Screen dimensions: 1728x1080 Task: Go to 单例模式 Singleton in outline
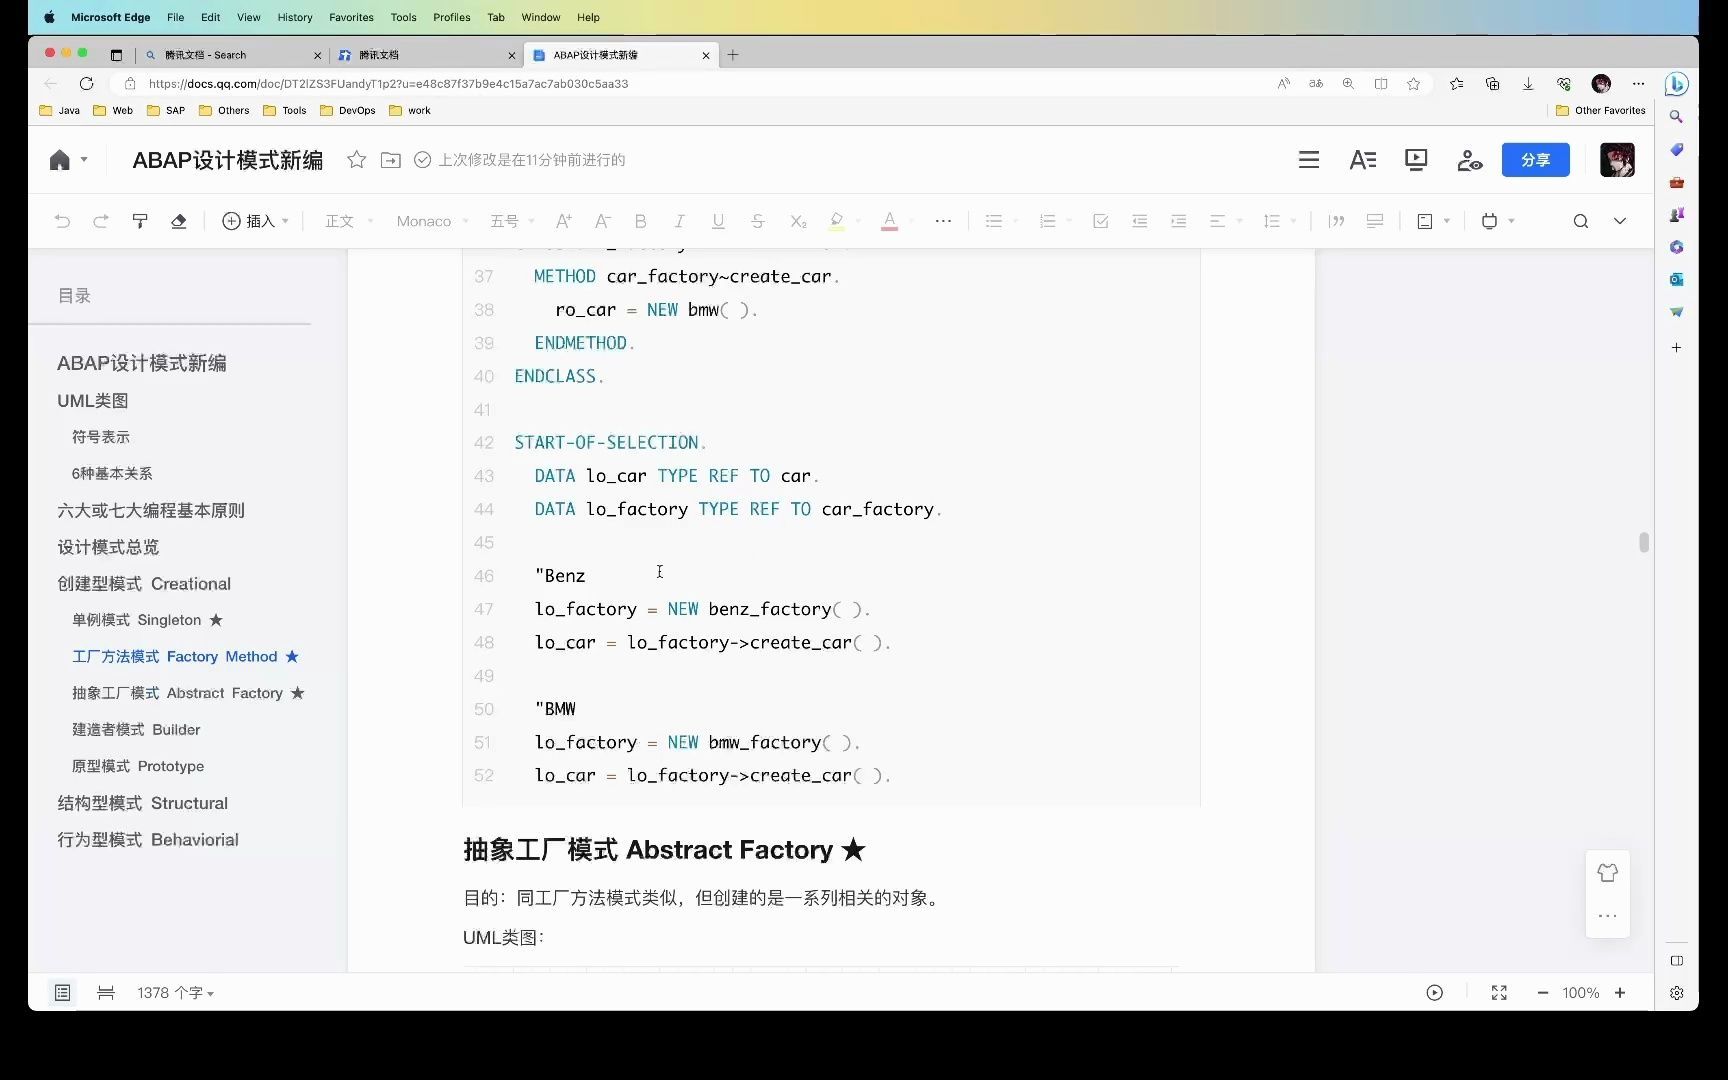[x=147, y=620]
